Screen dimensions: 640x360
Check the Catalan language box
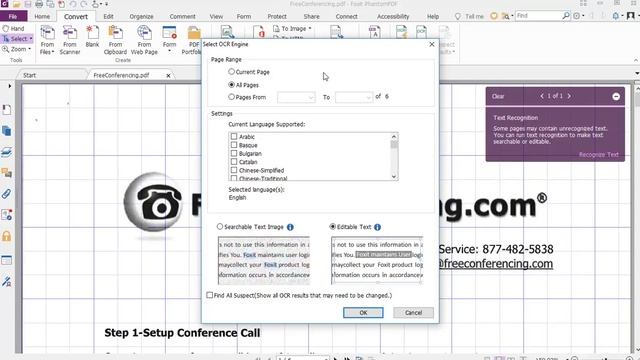coord(234,162)
